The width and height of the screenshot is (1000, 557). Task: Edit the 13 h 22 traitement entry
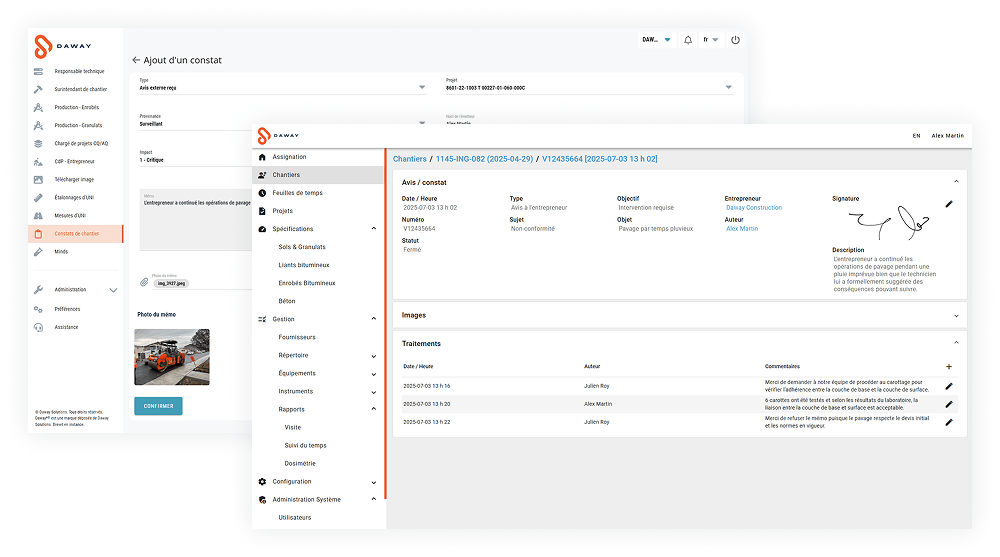[949, 422]
